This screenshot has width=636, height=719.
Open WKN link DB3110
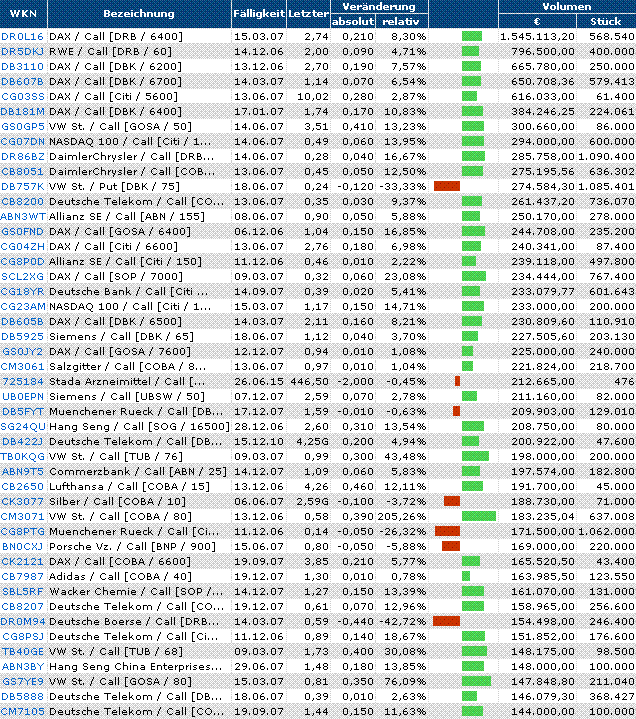(22, 66)
